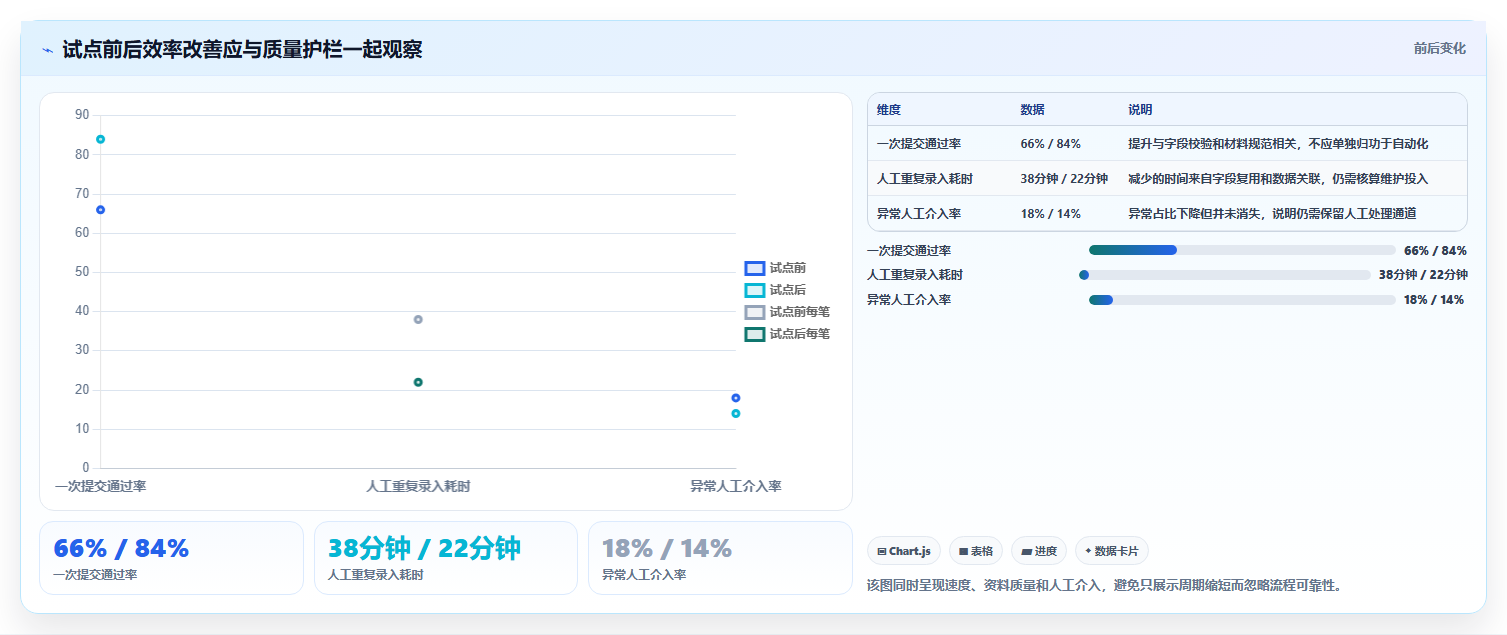Click the 提升与字段校验 description cell
The image size is (1507, 635).
pyautogui.click(x=1278, y=144)
